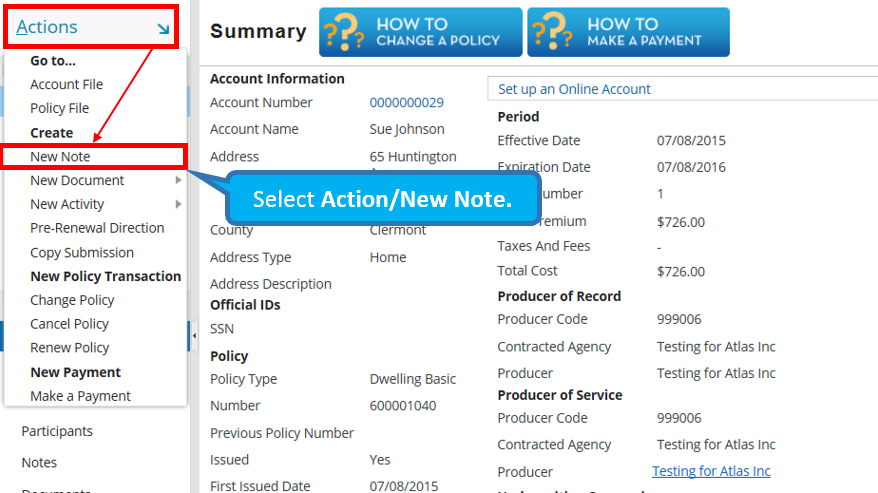The width and height of the screenshot is (878, 493).
Task: Collapse the sidebar using the divider arrow
Action: 194,334
